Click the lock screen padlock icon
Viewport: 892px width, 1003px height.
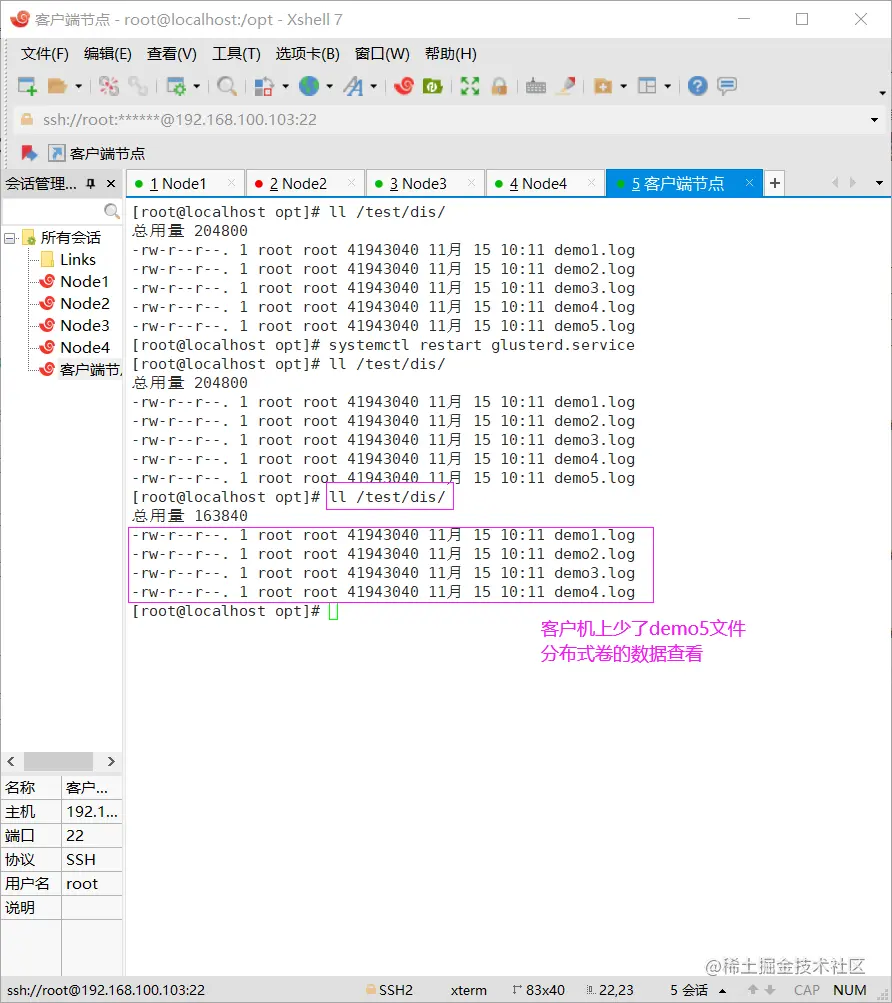pos(499,86)
